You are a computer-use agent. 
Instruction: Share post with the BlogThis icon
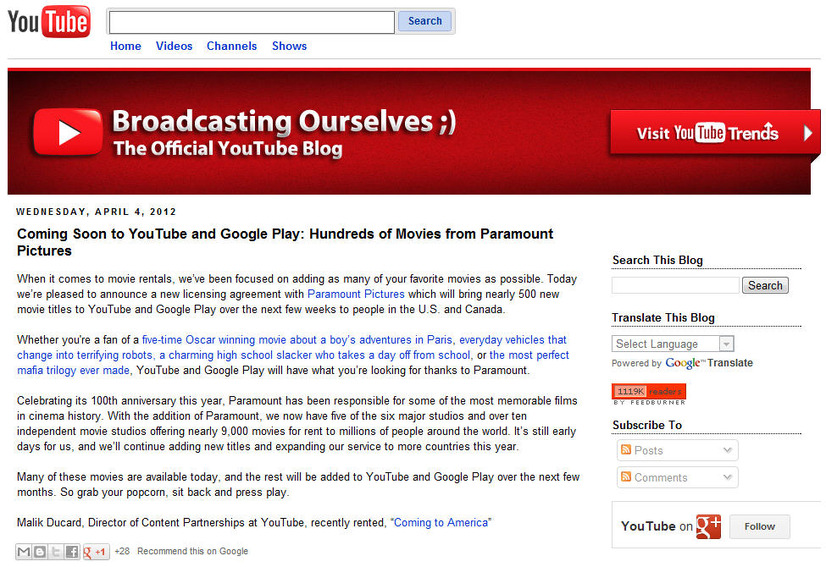[x=40, y=551]
